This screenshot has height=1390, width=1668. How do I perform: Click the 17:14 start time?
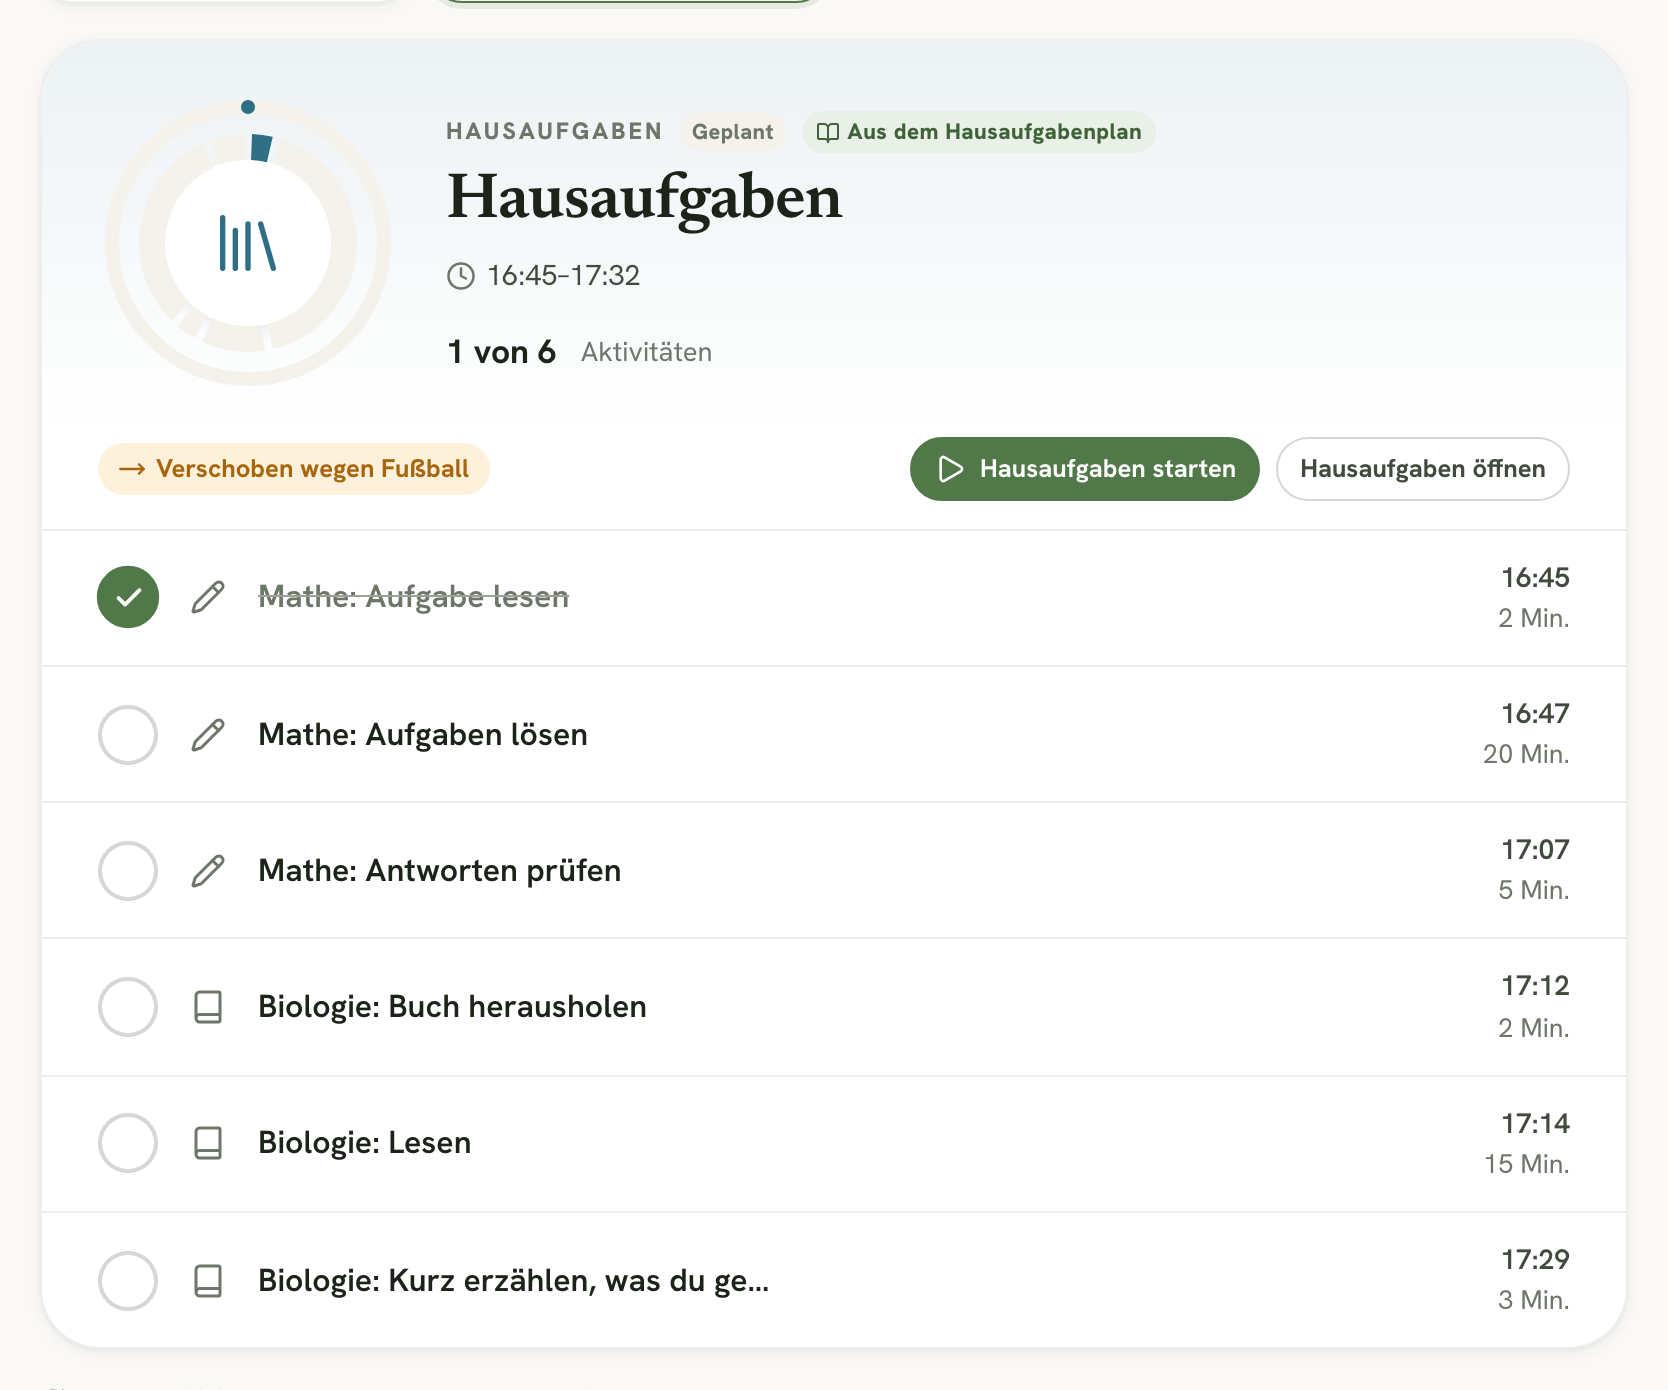coord(1535,1124)
